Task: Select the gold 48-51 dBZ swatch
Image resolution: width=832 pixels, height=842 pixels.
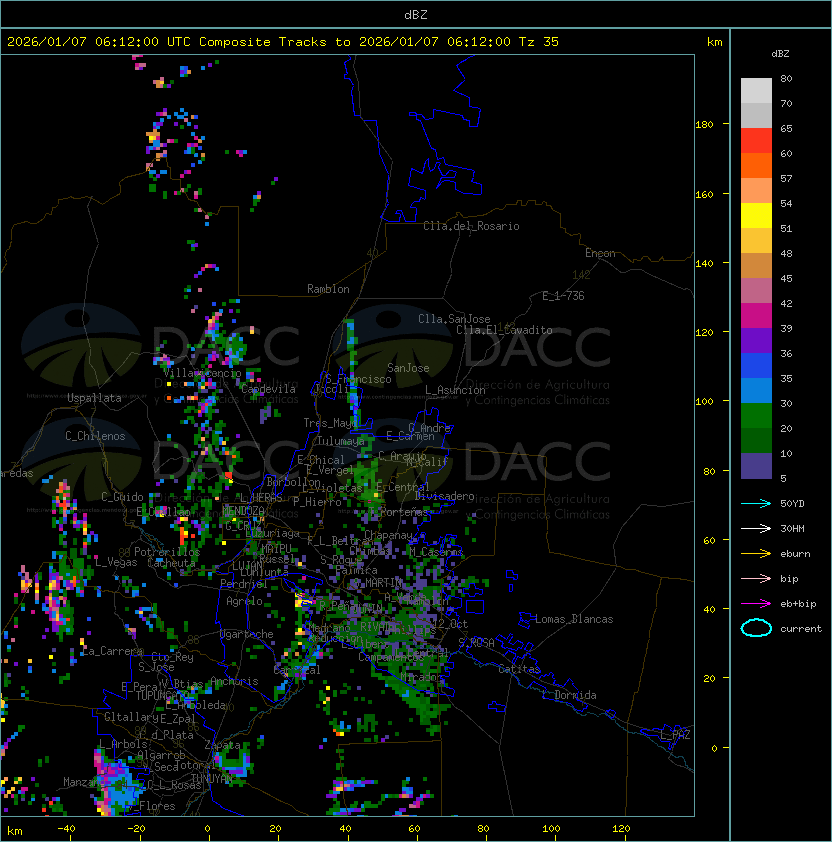Action: click(x=756, y=241)
